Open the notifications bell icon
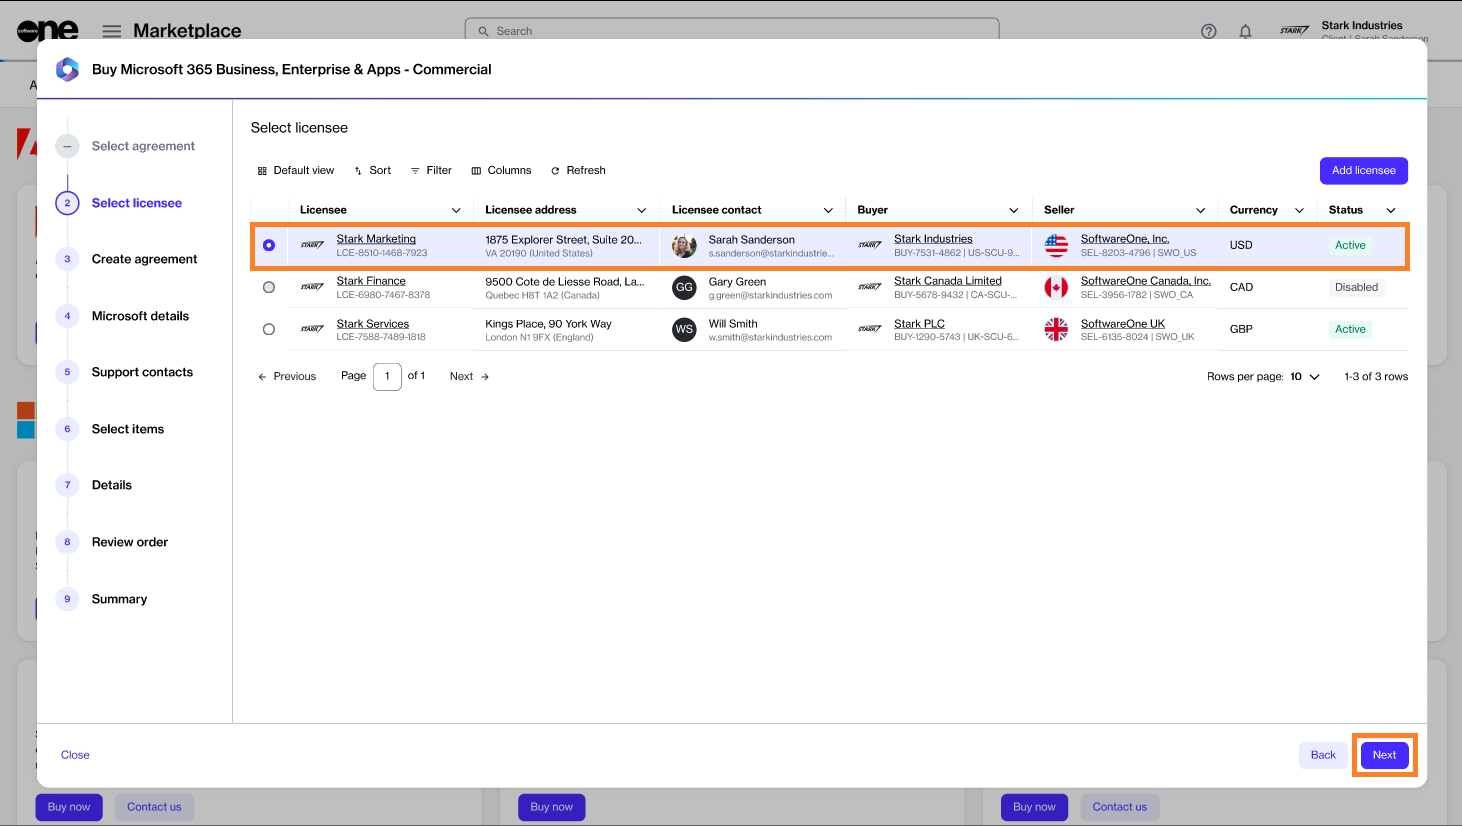The image size is (1462, 826). click(x=1245, y=31)
